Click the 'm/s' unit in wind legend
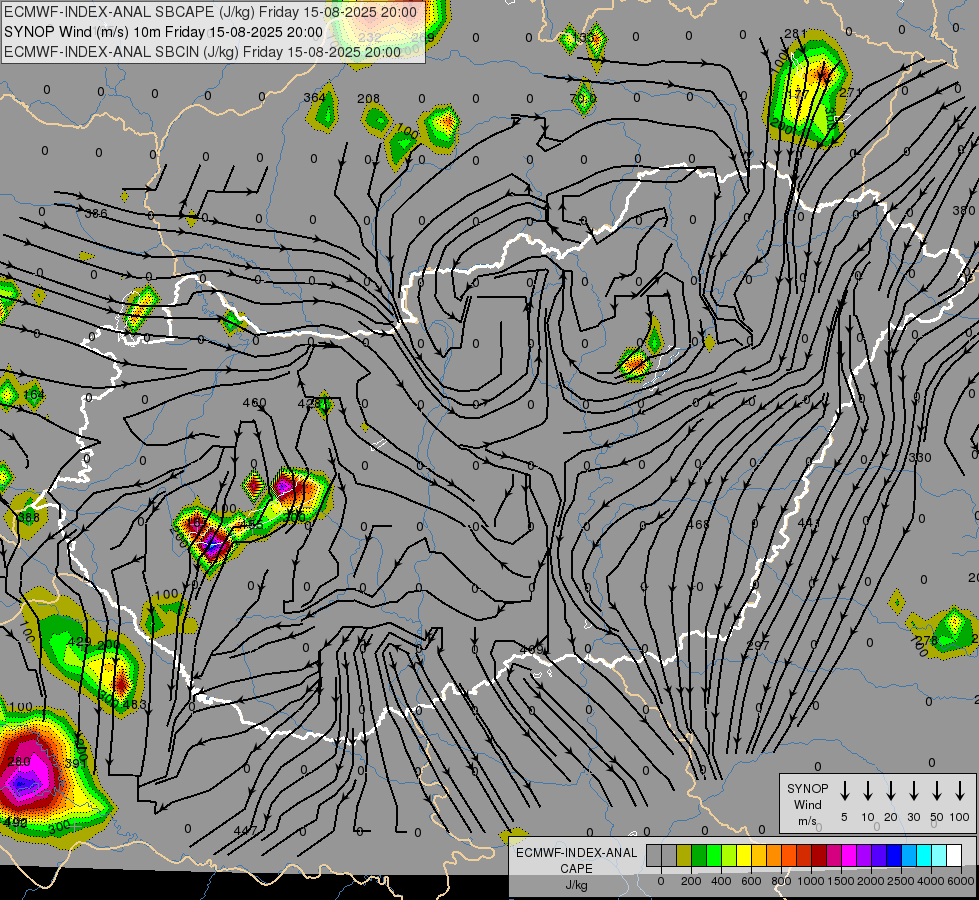 tap(807, 821)
